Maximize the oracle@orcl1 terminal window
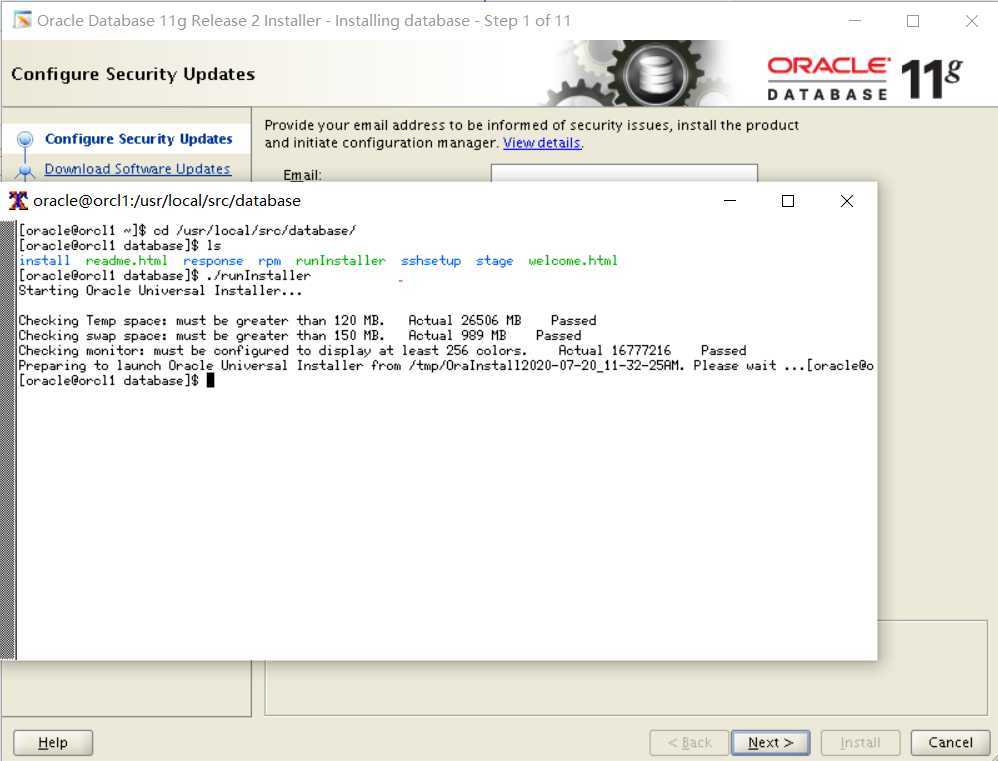This screenshot has height=761, width=998. pyautogui.click(x=787, y=201)
